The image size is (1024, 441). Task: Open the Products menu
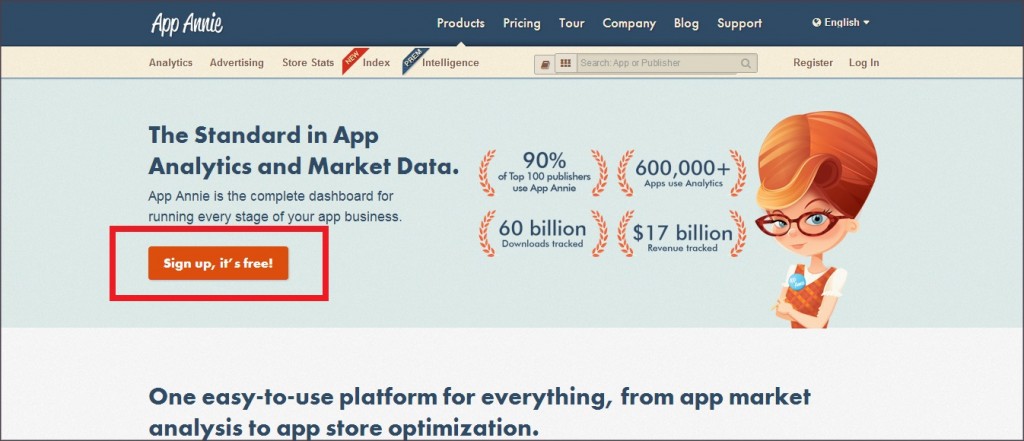pos(460,23)
